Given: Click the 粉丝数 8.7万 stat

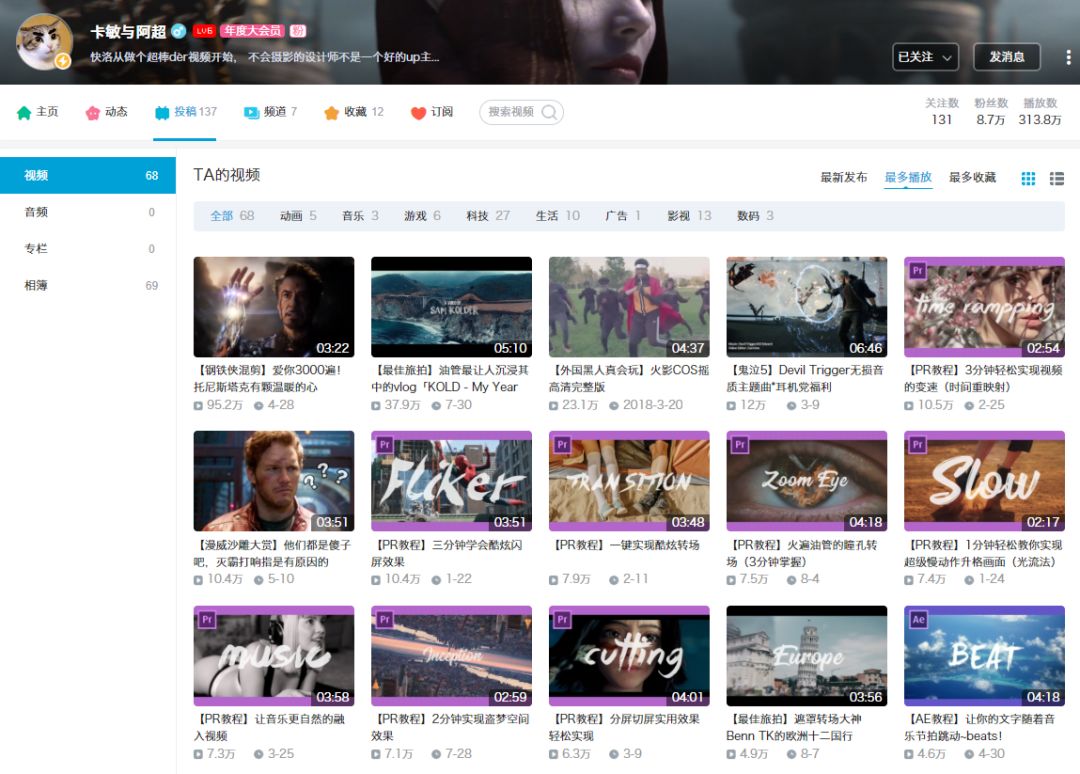Looking at the screenshot, I should tap(990, 112).
